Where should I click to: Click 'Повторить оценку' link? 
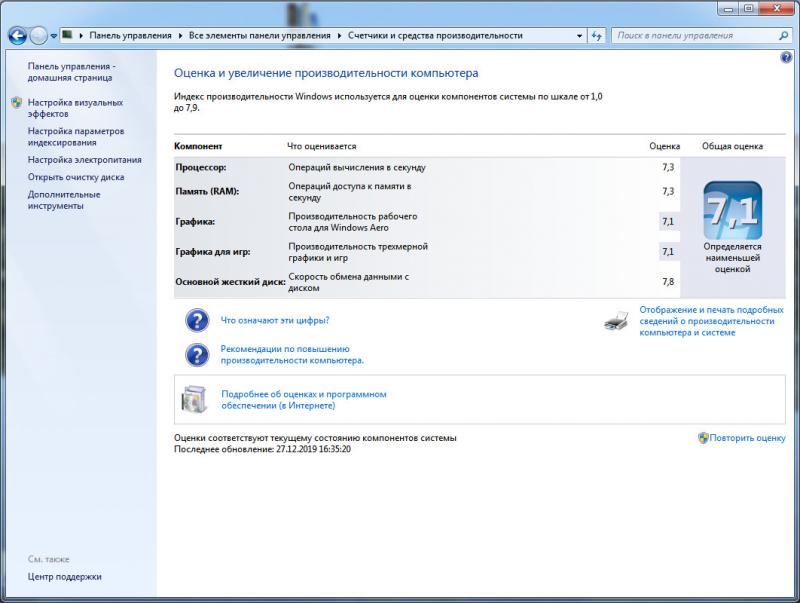(x=747, y=438)
